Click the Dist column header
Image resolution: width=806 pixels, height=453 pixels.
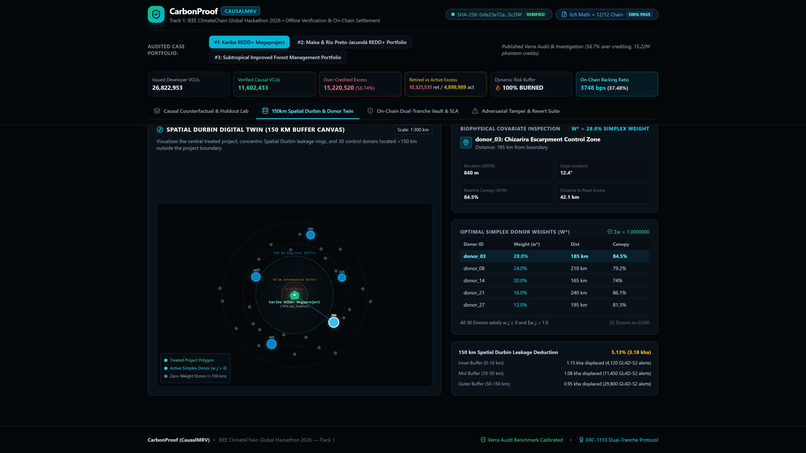click(x=575, y=244)
